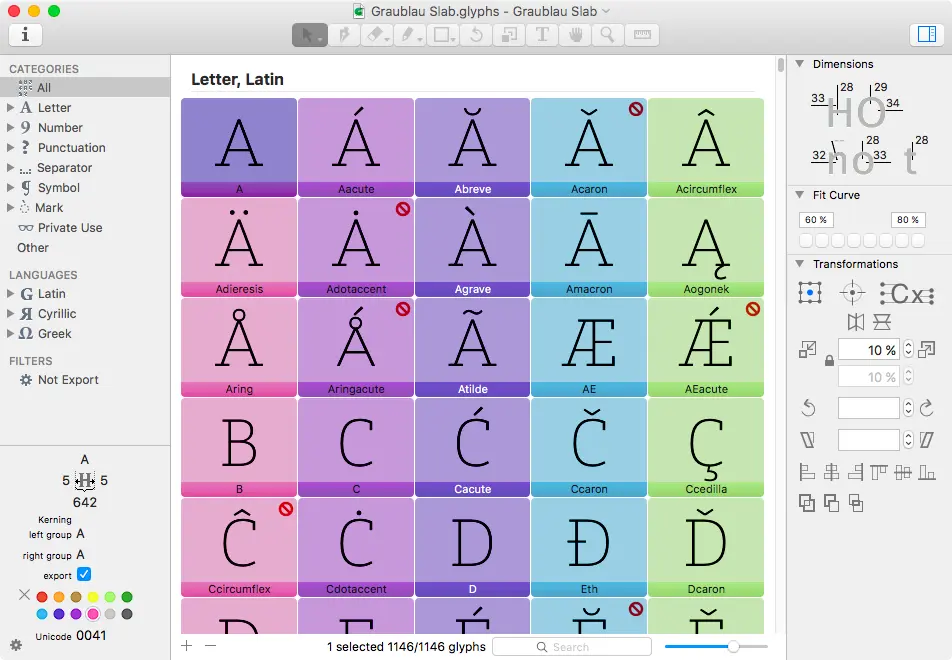Select the pen draw tool
Viewport: 952px width, 660px height.
(x=344, y=35)
